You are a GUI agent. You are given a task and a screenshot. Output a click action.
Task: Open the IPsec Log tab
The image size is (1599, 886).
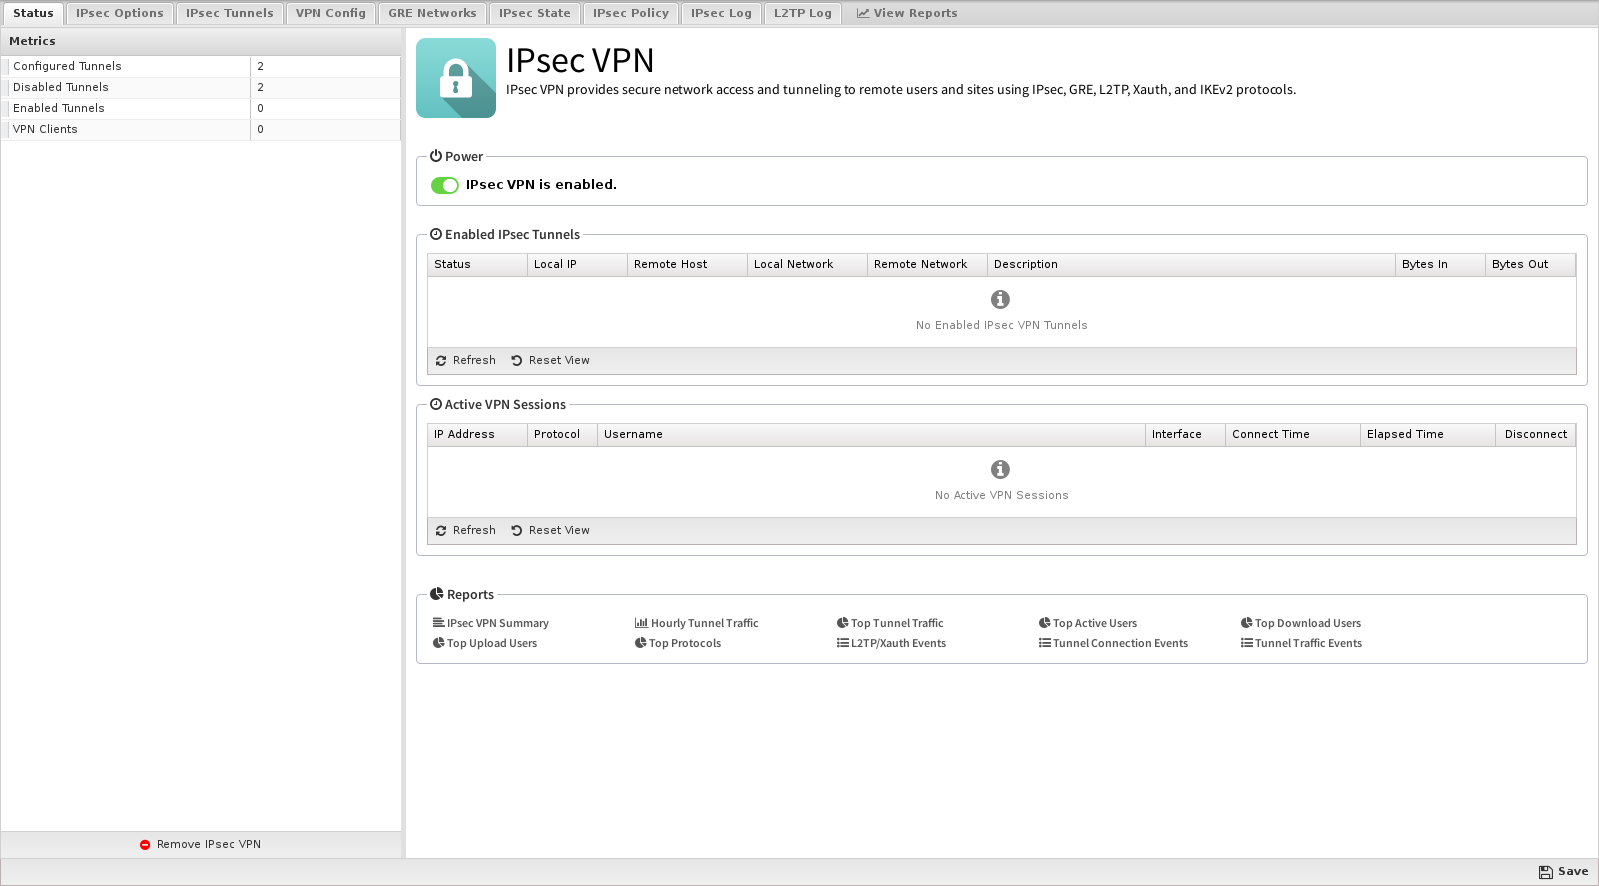point(721,13)
